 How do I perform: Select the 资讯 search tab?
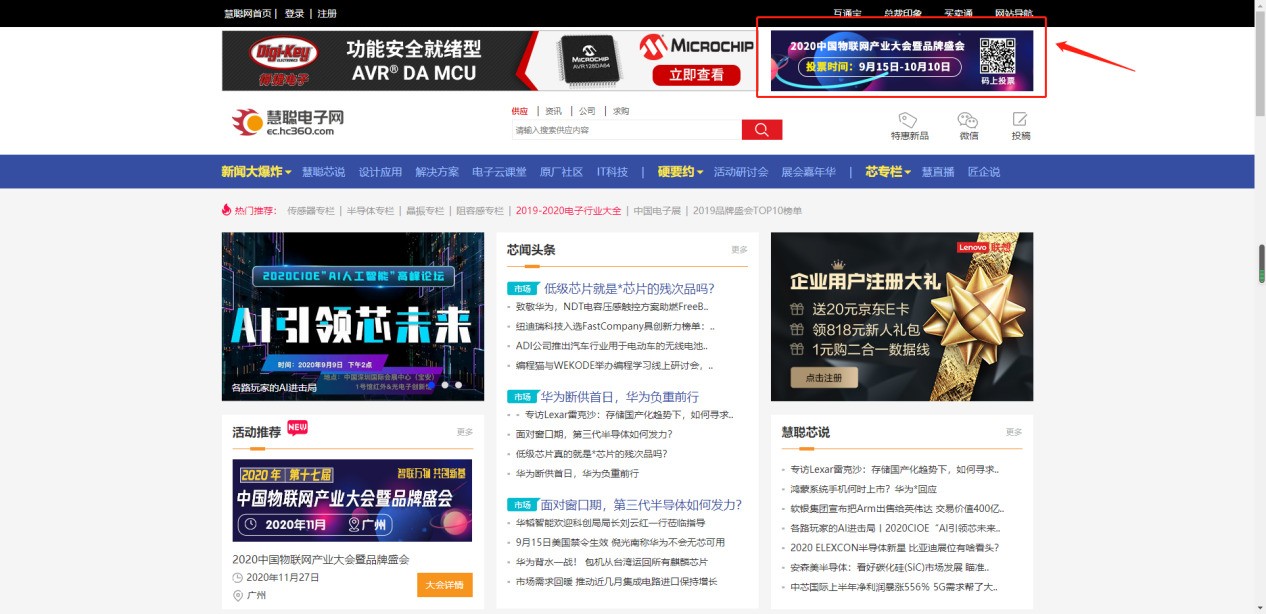553,111
